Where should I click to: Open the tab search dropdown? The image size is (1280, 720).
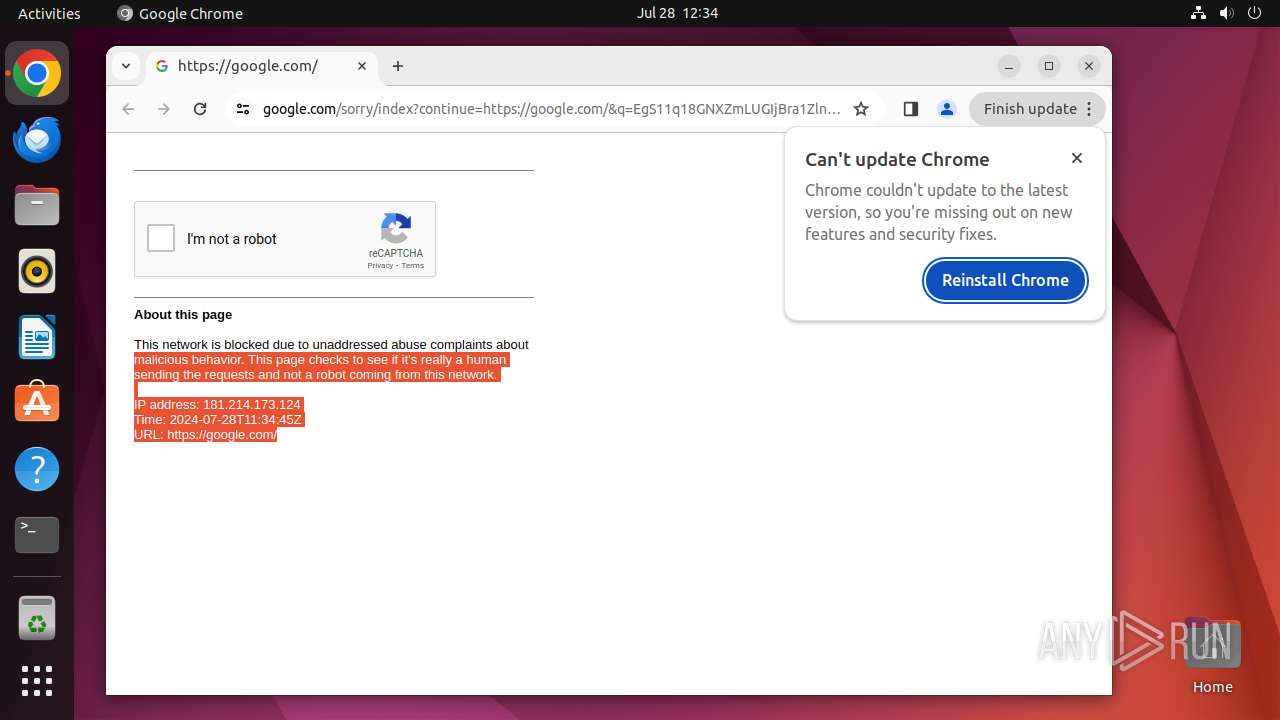[x=126, y=66]
